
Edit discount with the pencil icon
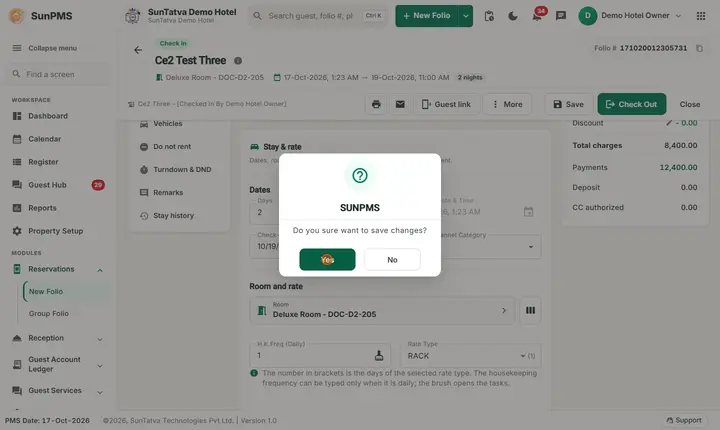click(x=669, y=123)
